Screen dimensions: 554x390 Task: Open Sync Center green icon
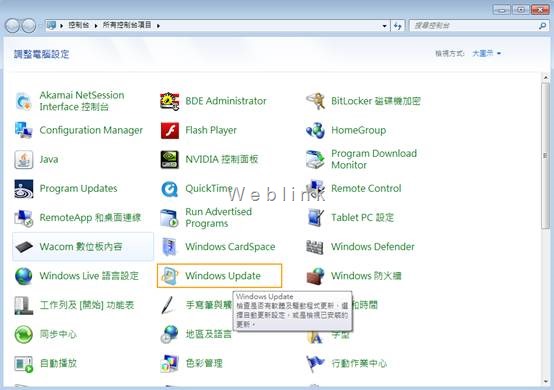24,334
